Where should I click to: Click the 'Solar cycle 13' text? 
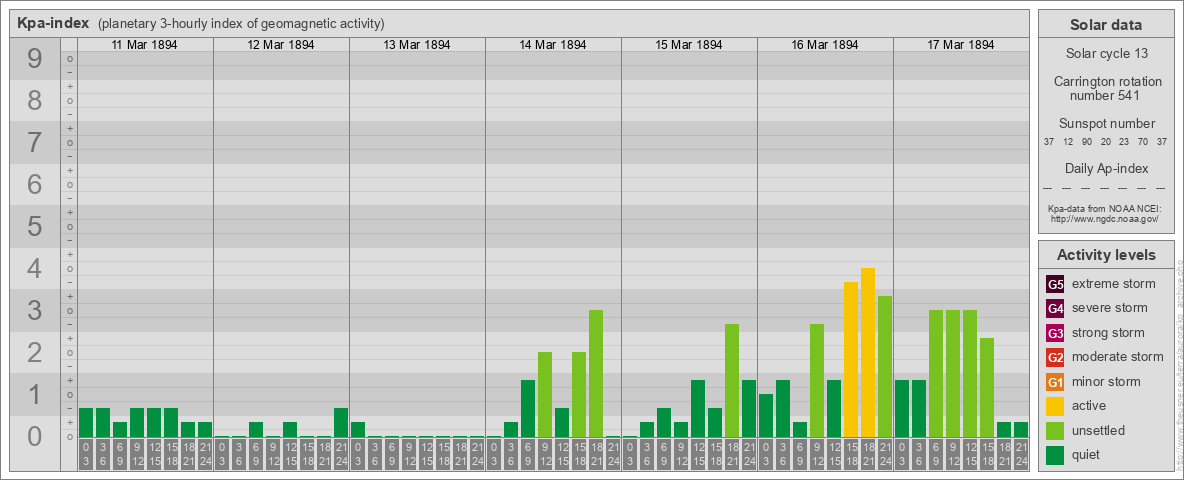(x=1106, y=54)
